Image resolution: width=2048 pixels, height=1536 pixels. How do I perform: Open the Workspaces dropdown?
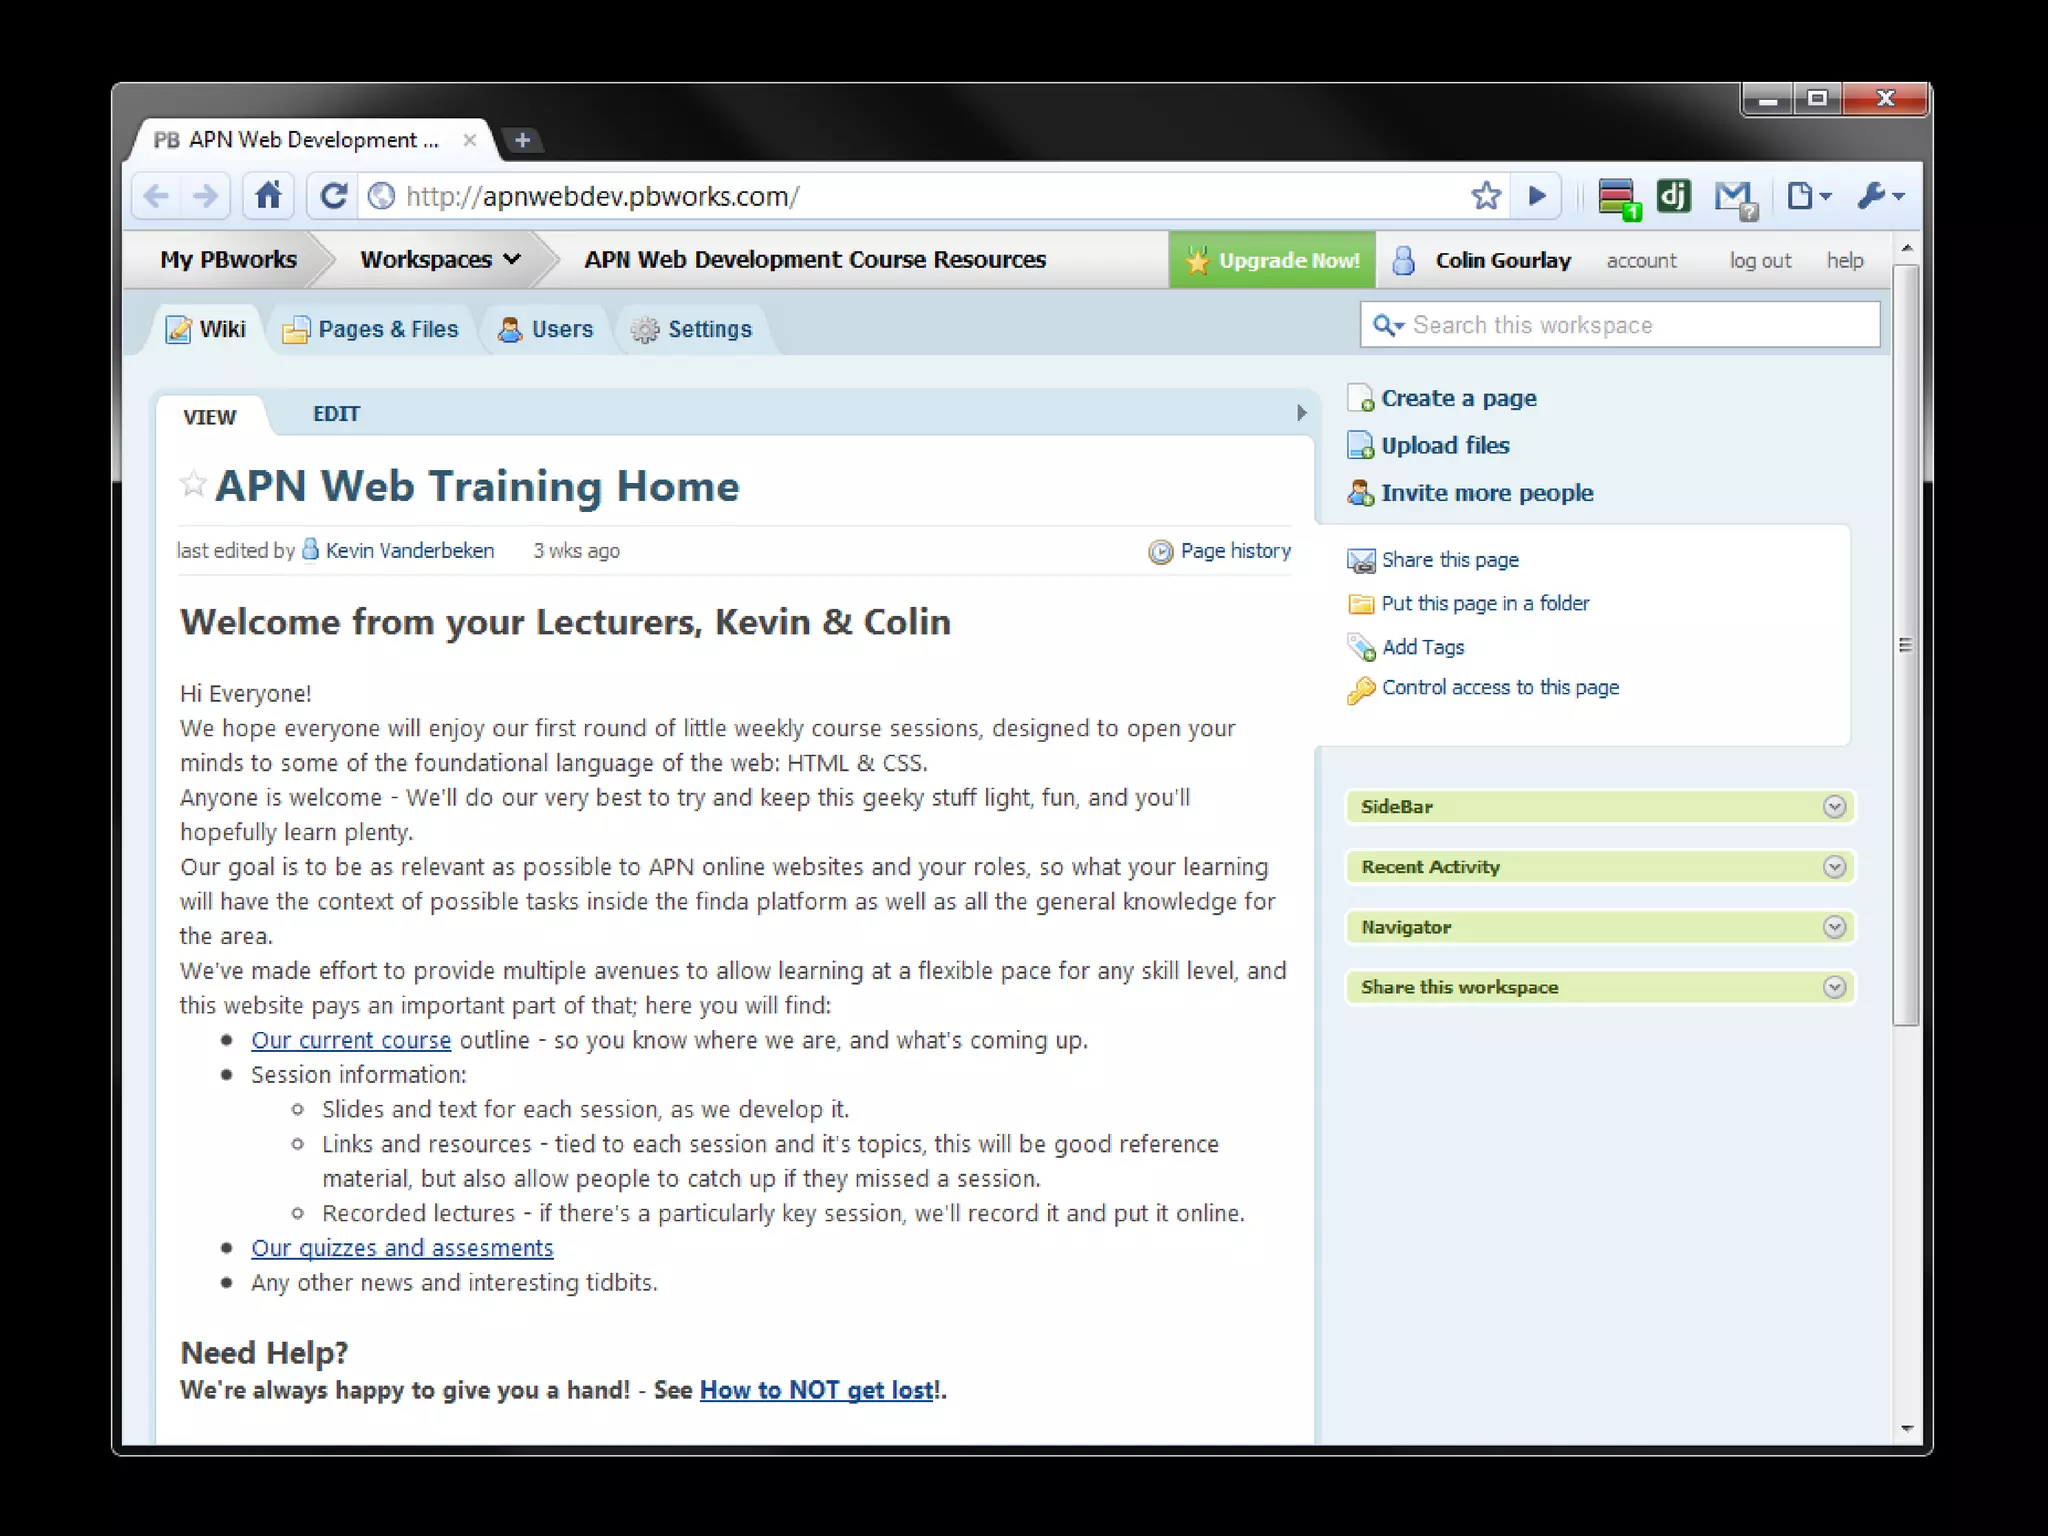440,260
